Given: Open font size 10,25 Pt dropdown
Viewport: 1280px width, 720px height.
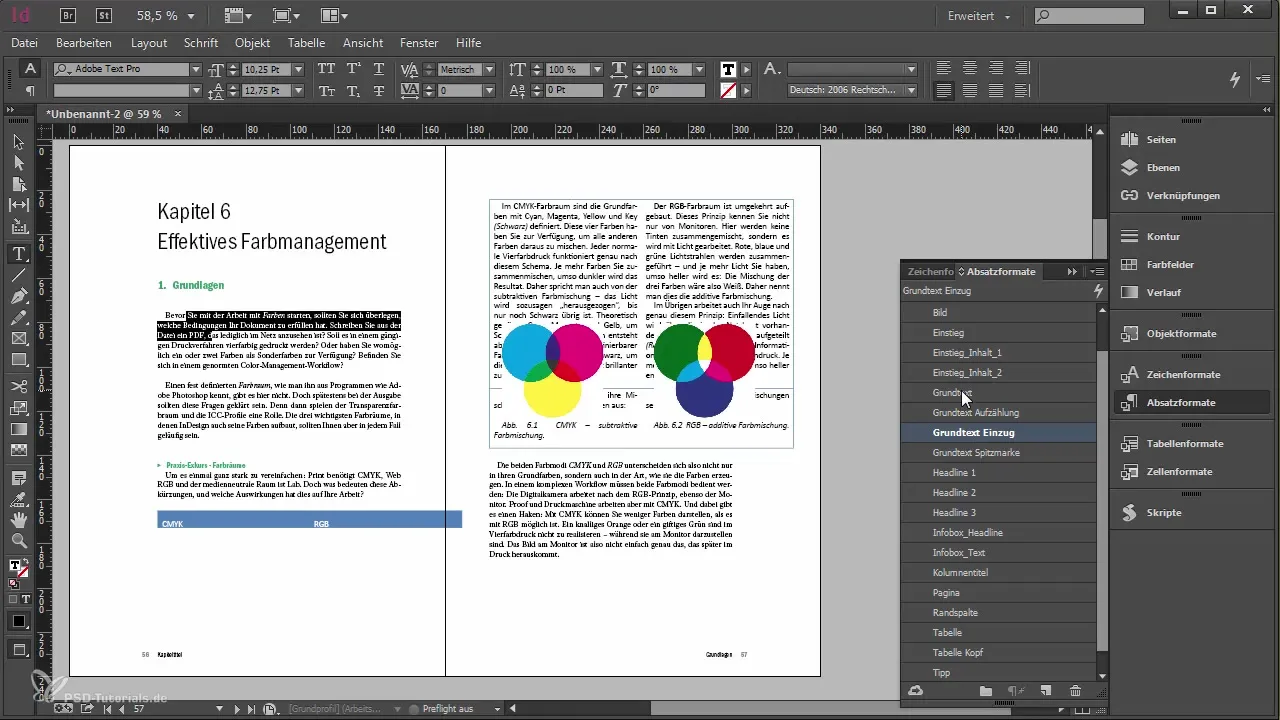Looking at the screenshot, I should point(299,69).
